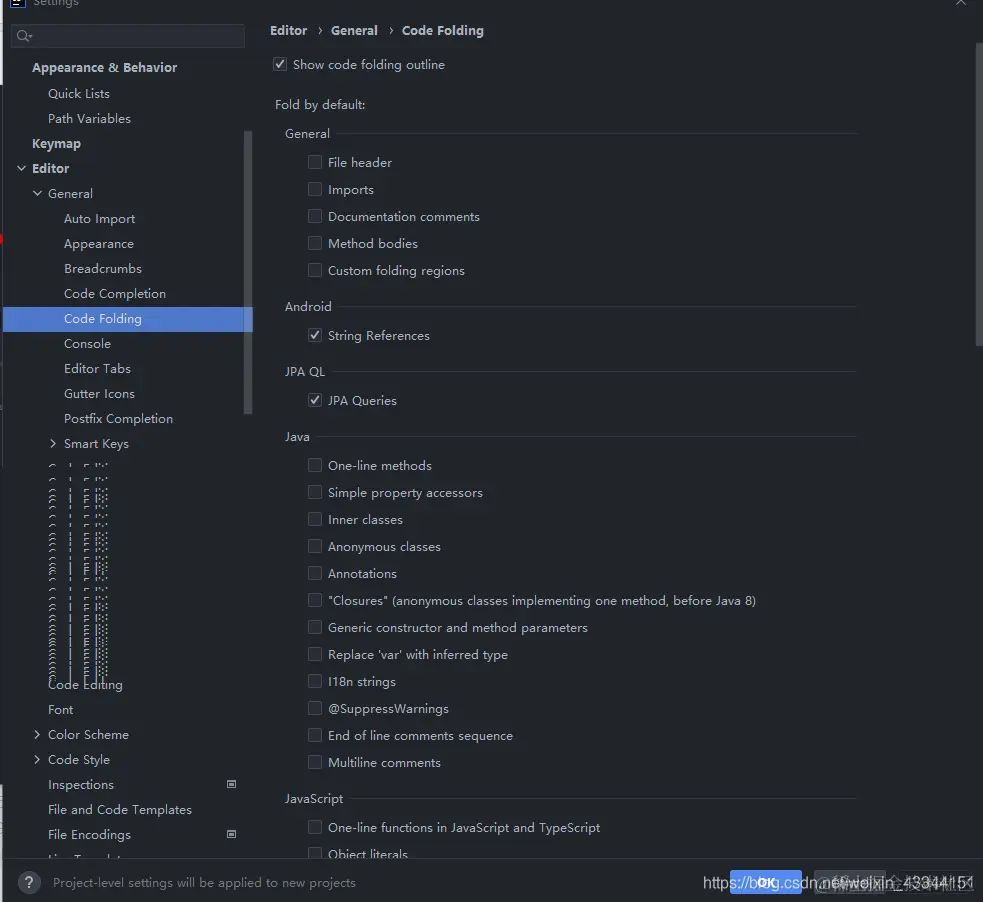Screen dimensions: 983x902
Task: Enable Annotations folding
Action: [315, 573]
